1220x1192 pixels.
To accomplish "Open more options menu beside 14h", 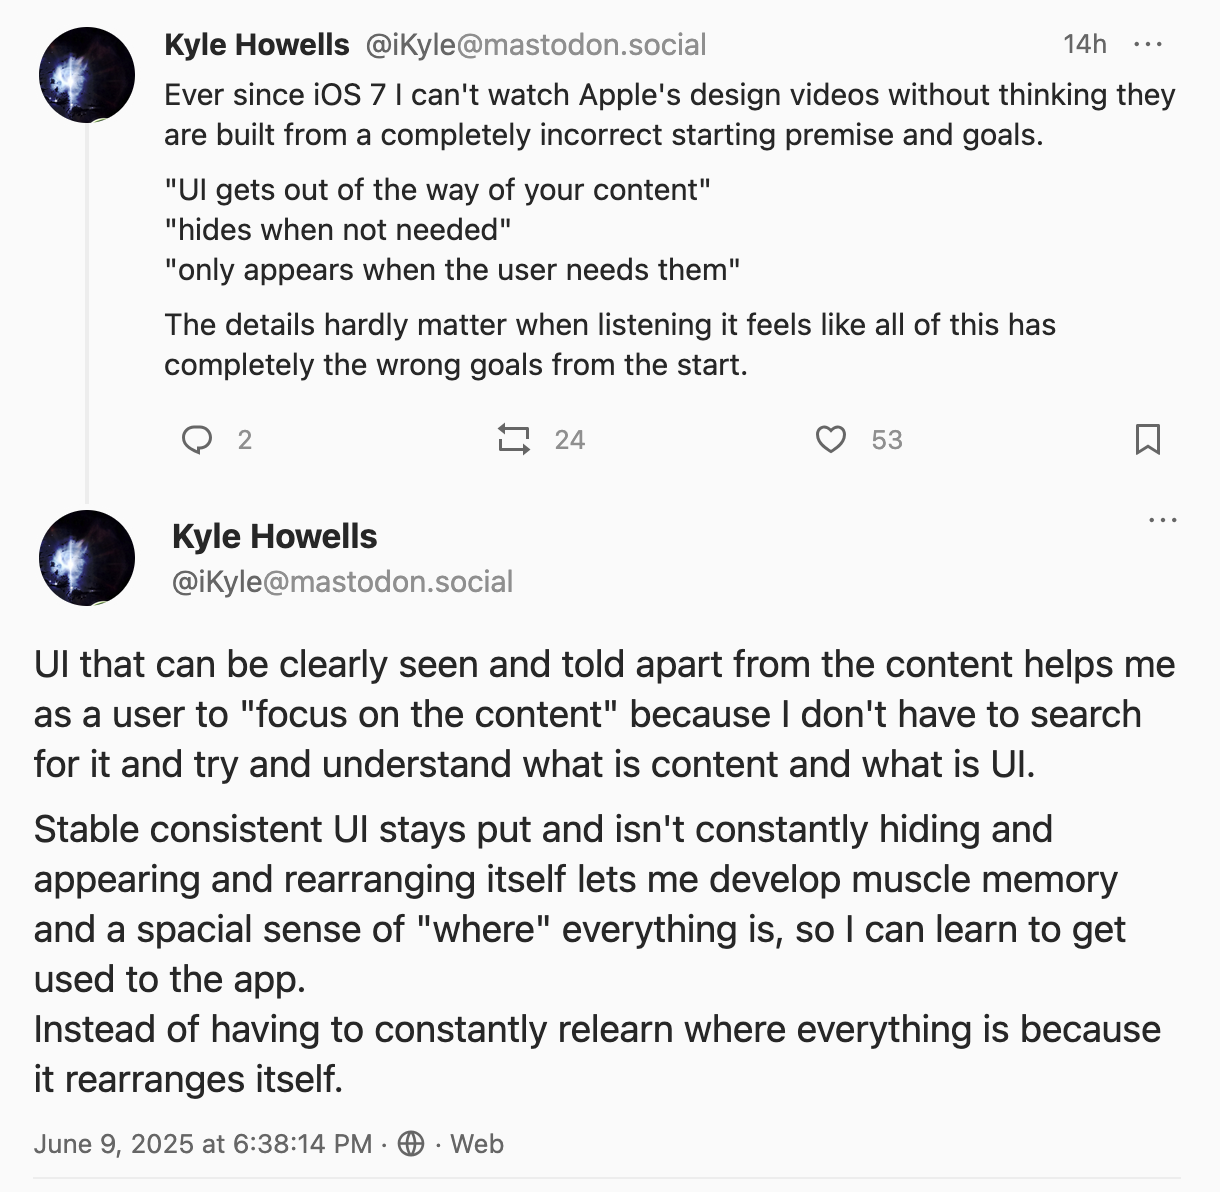I will click(x=1147, y=44).
